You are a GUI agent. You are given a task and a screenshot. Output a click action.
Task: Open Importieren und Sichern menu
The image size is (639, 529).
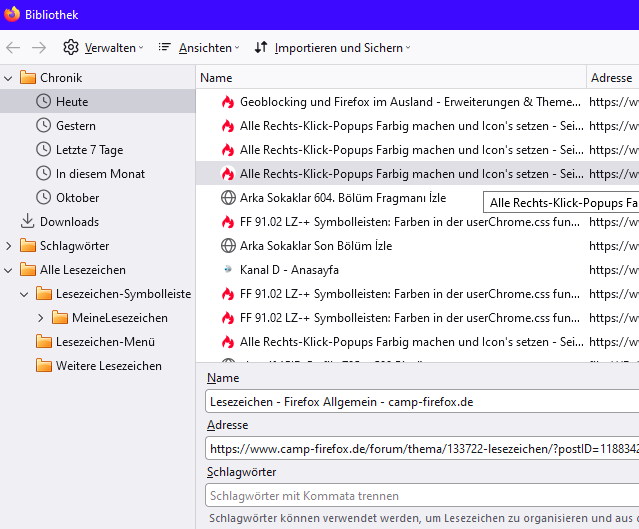pyautogui.click(x=332, y=47)
